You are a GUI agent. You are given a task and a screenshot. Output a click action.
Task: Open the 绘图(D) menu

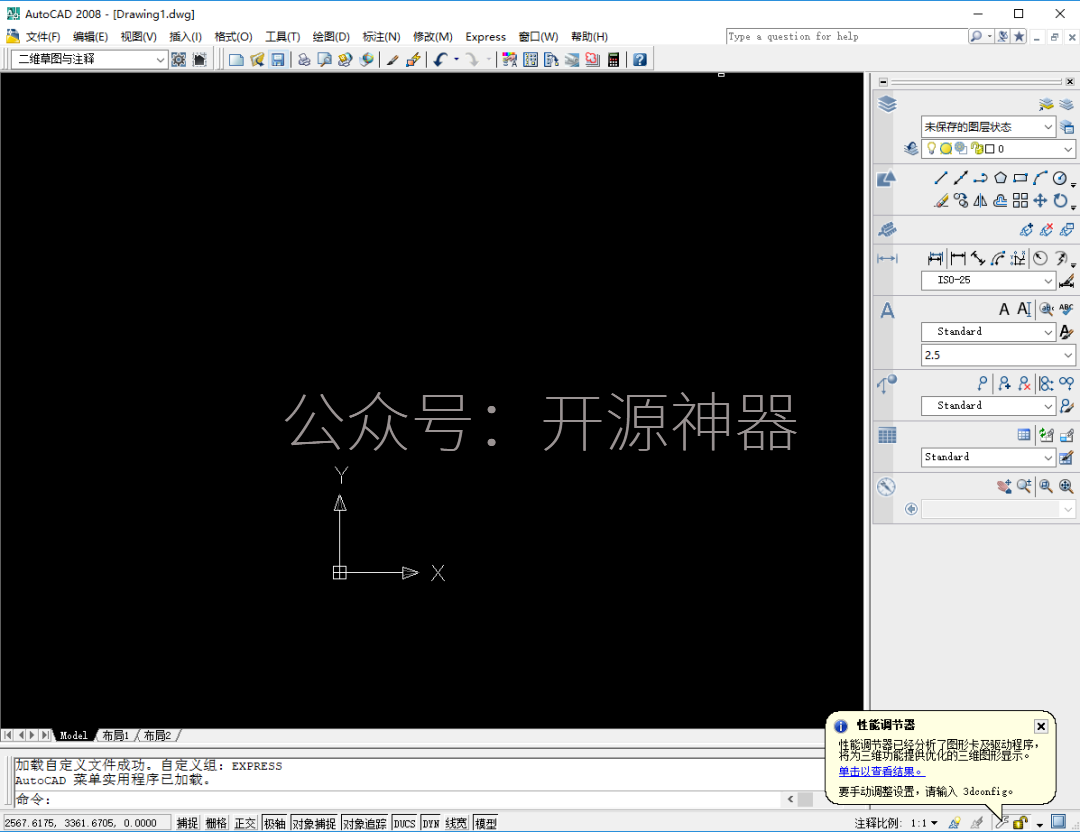coord(331,37)
